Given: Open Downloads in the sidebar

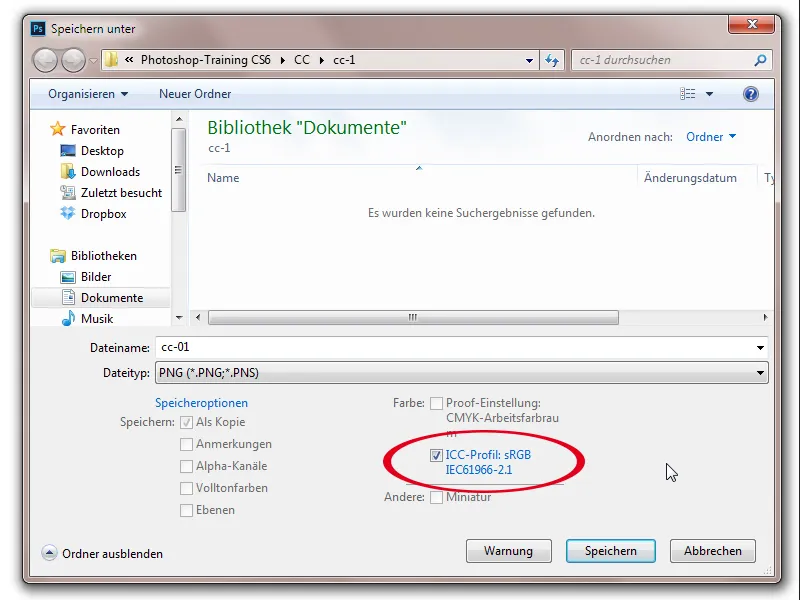Looking at the screenshot, I should point(100,172).
